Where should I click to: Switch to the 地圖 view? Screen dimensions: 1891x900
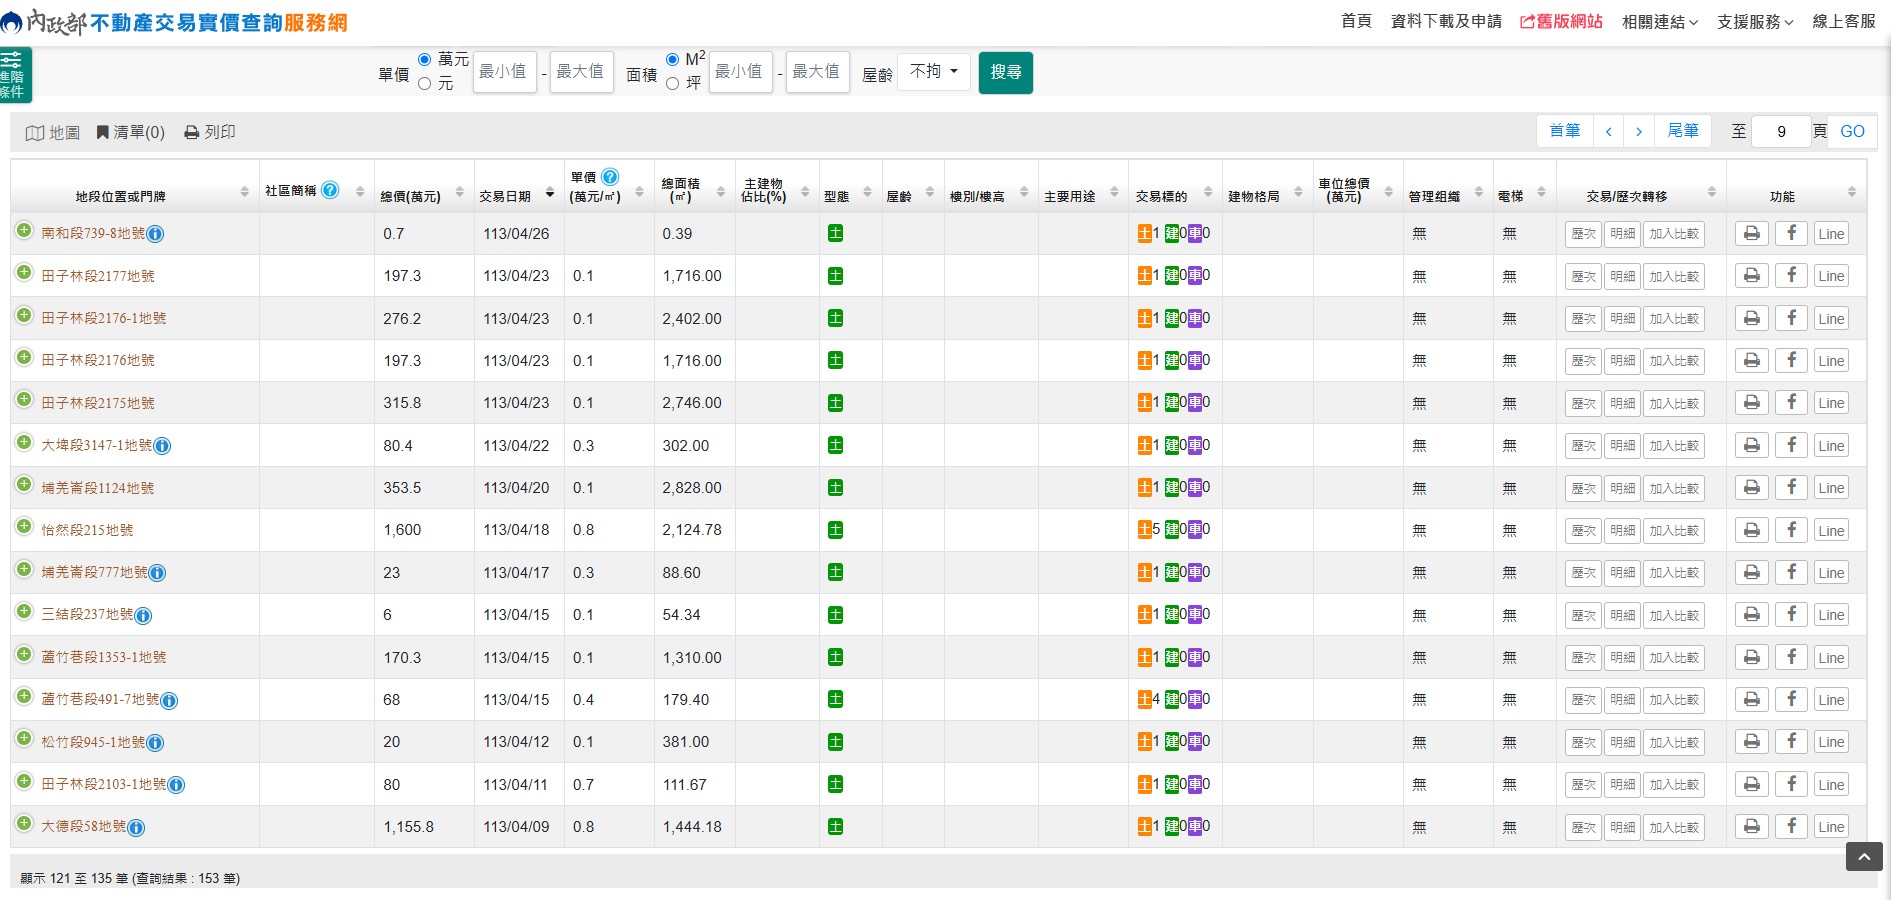tap(52, 132)
